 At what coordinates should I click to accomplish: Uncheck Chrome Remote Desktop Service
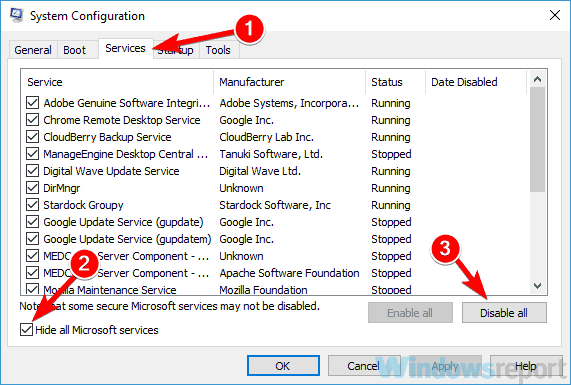click(32, 120)
